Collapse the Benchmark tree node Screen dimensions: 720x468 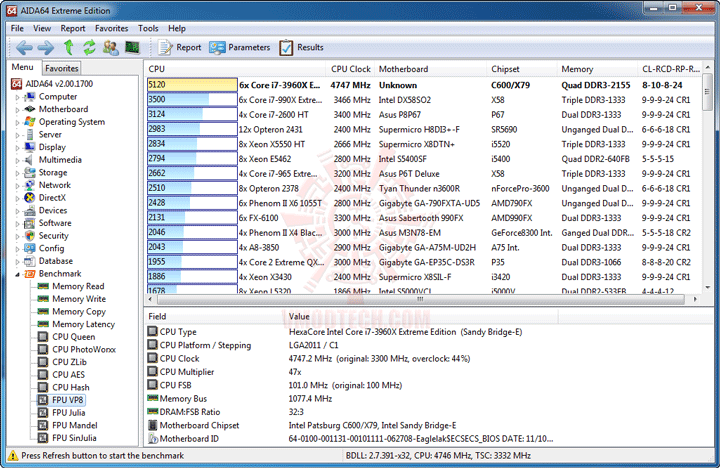tap(17, 274)
